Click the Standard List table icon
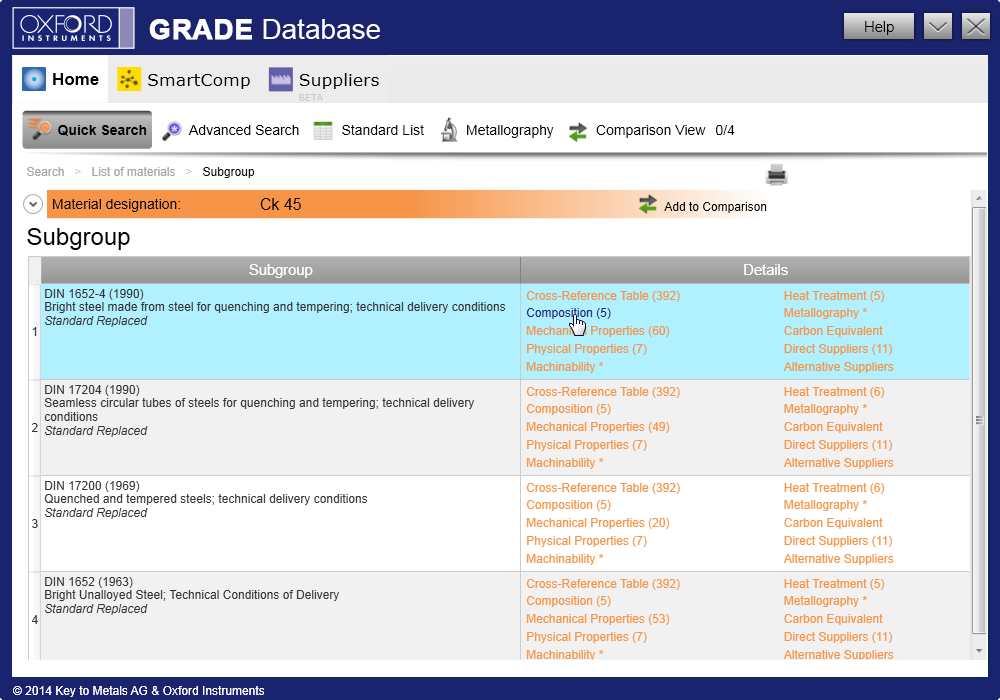Viewport: 1000px width, 700px height. (x=323, y=130)
